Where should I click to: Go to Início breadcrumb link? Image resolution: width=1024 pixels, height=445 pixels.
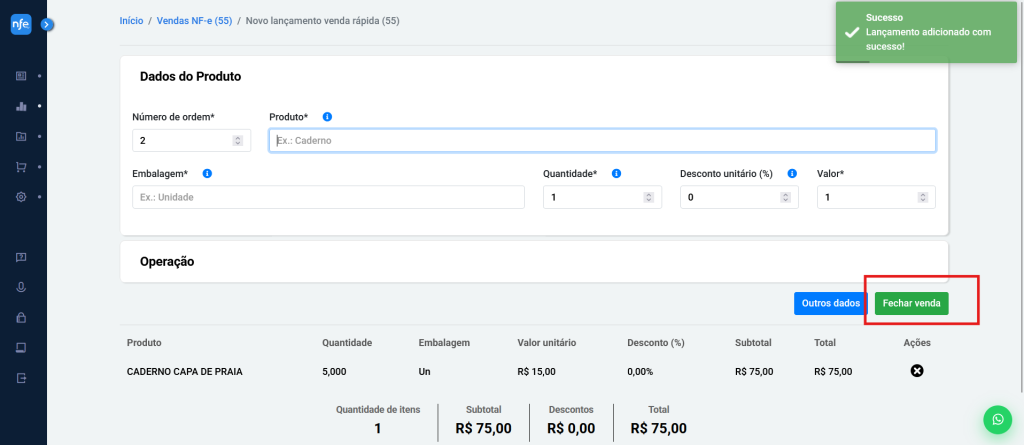pyautogui.click(x=131, y=20)
